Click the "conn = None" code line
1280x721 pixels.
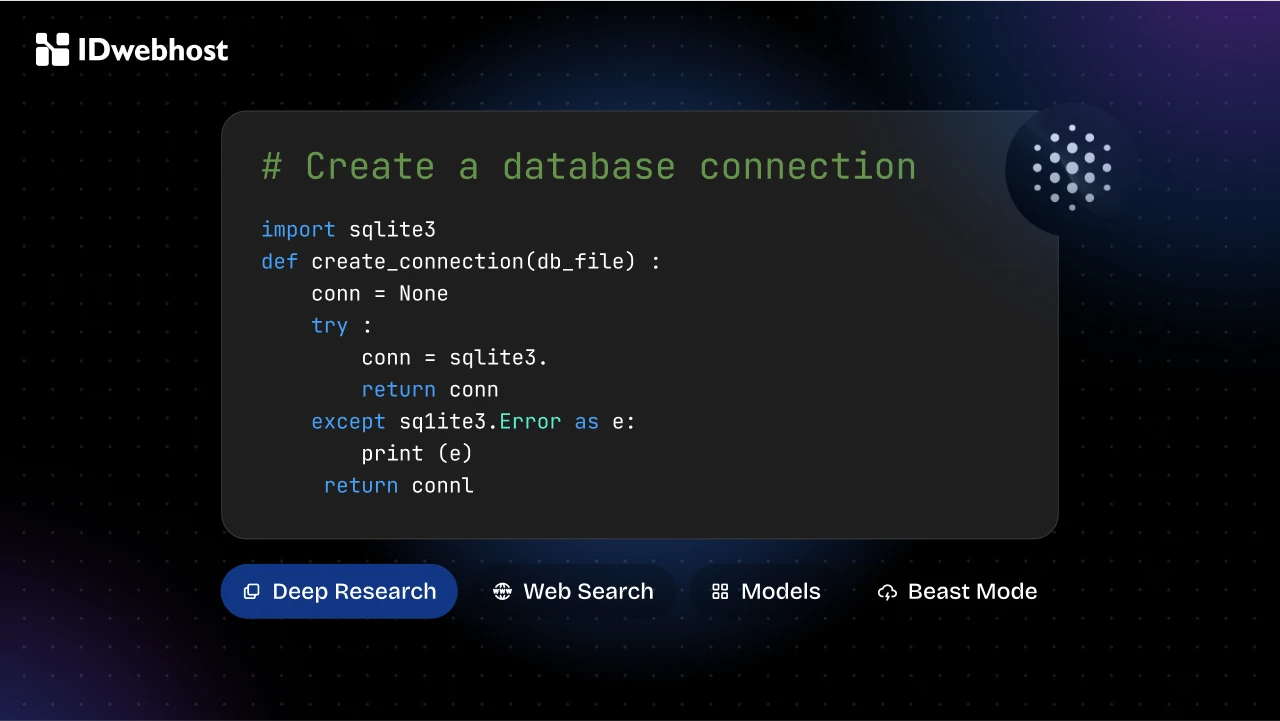coord(379,294)
